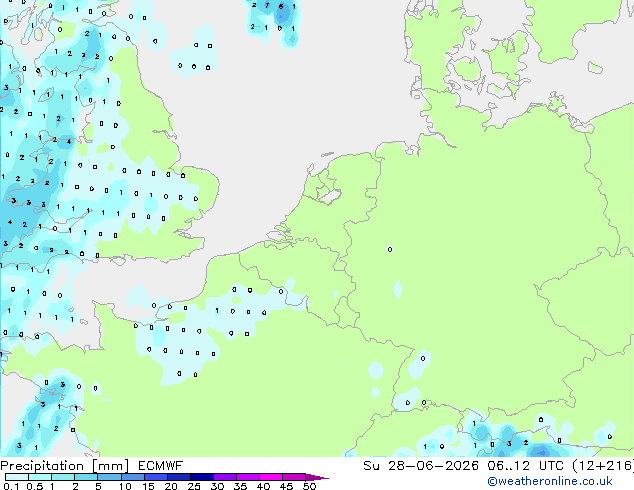Image resolution: width=634 pixels, height=490 pixels.
Task: Pick the purple legend swatch between 30 and 35
Action: 224,477
